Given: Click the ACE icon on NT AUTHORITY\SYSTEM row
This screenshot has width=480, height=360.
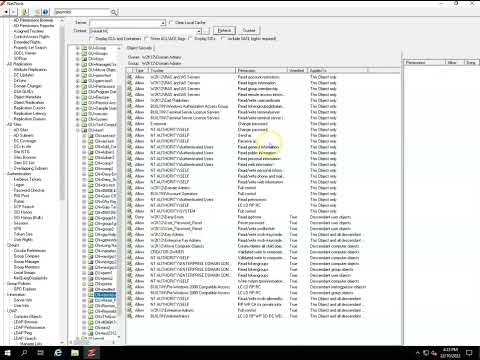Looking at the screenshot, I should tap(130, 211).
